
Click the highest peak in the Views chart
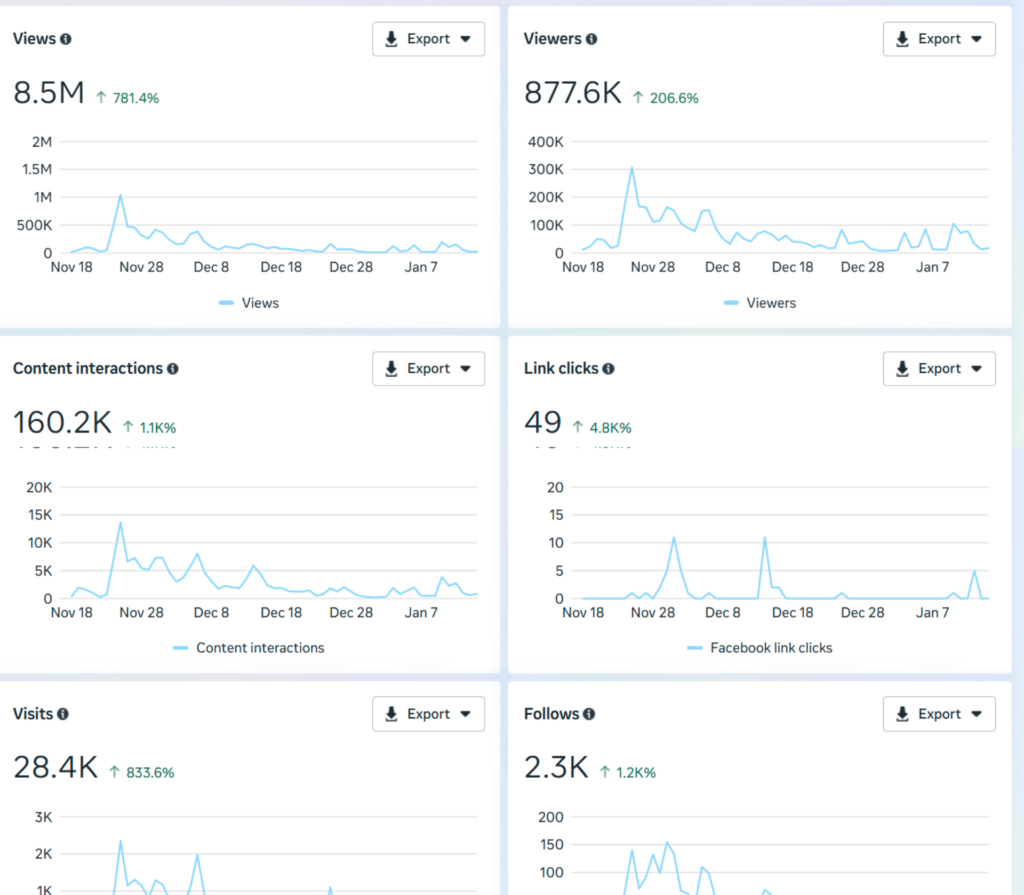click(121, 195)
